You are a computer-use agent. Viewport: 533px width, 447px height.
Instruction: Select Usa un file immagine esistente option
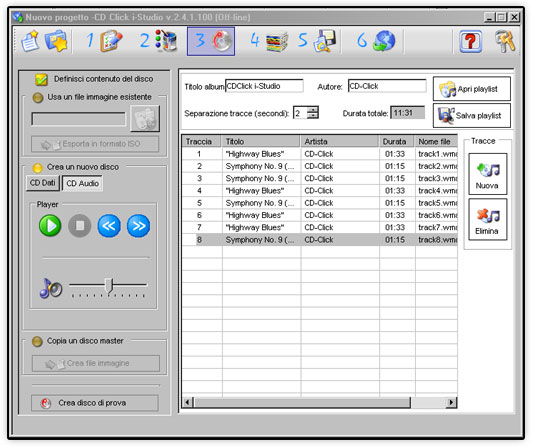(37, 98)
